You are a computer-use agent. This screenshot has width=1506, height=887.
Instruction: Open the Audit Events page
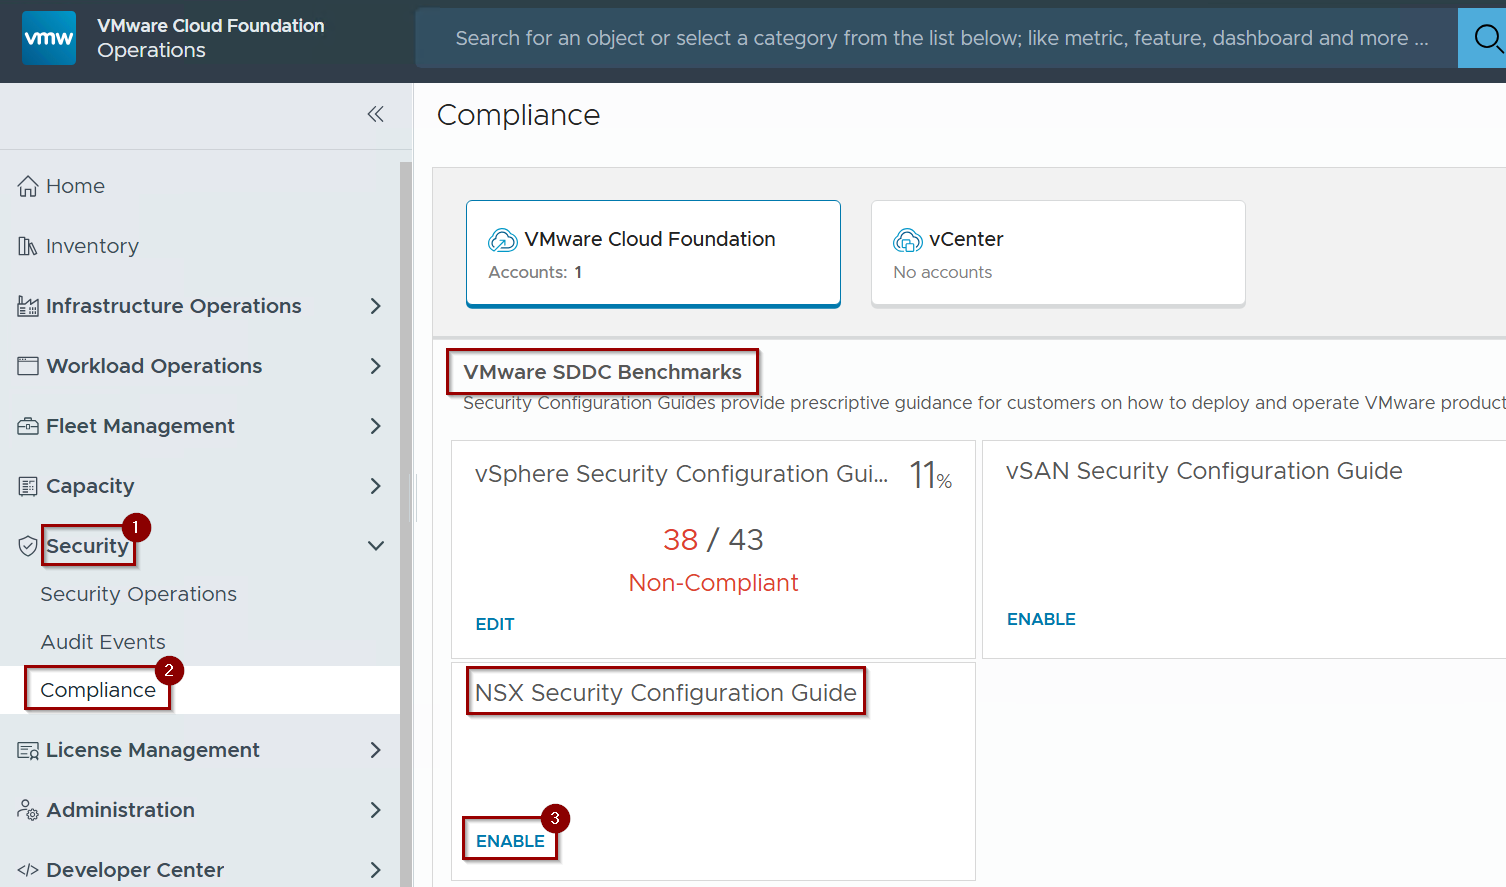[x=103, y=642]
